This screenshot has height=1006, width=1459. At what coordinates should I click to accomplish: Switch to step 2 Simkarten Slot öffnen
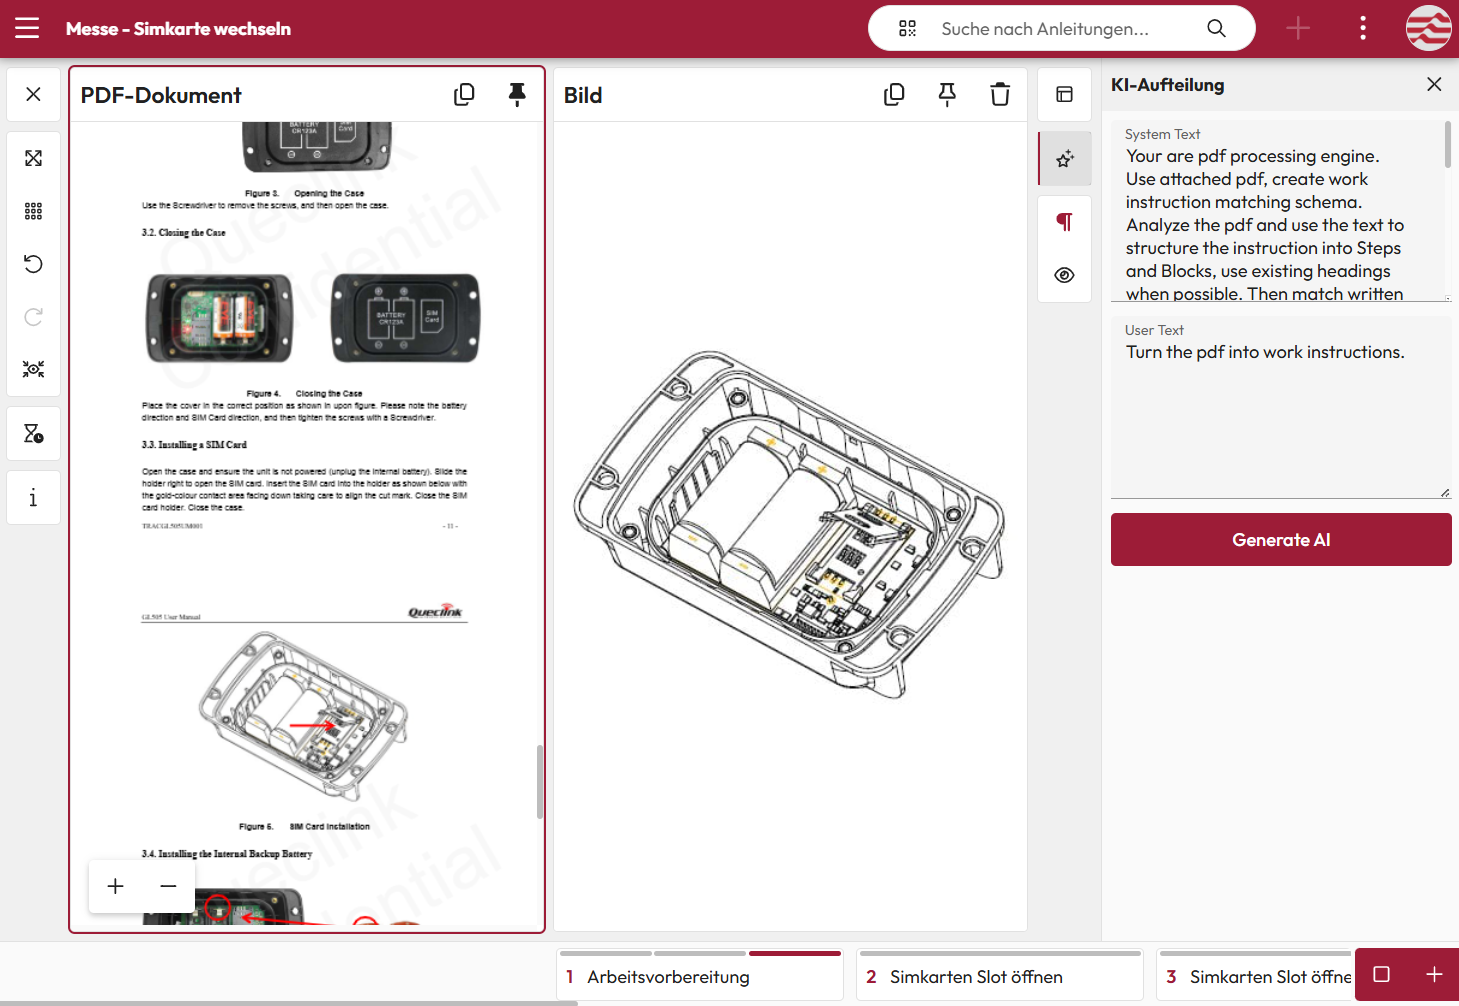pos(998,976)
